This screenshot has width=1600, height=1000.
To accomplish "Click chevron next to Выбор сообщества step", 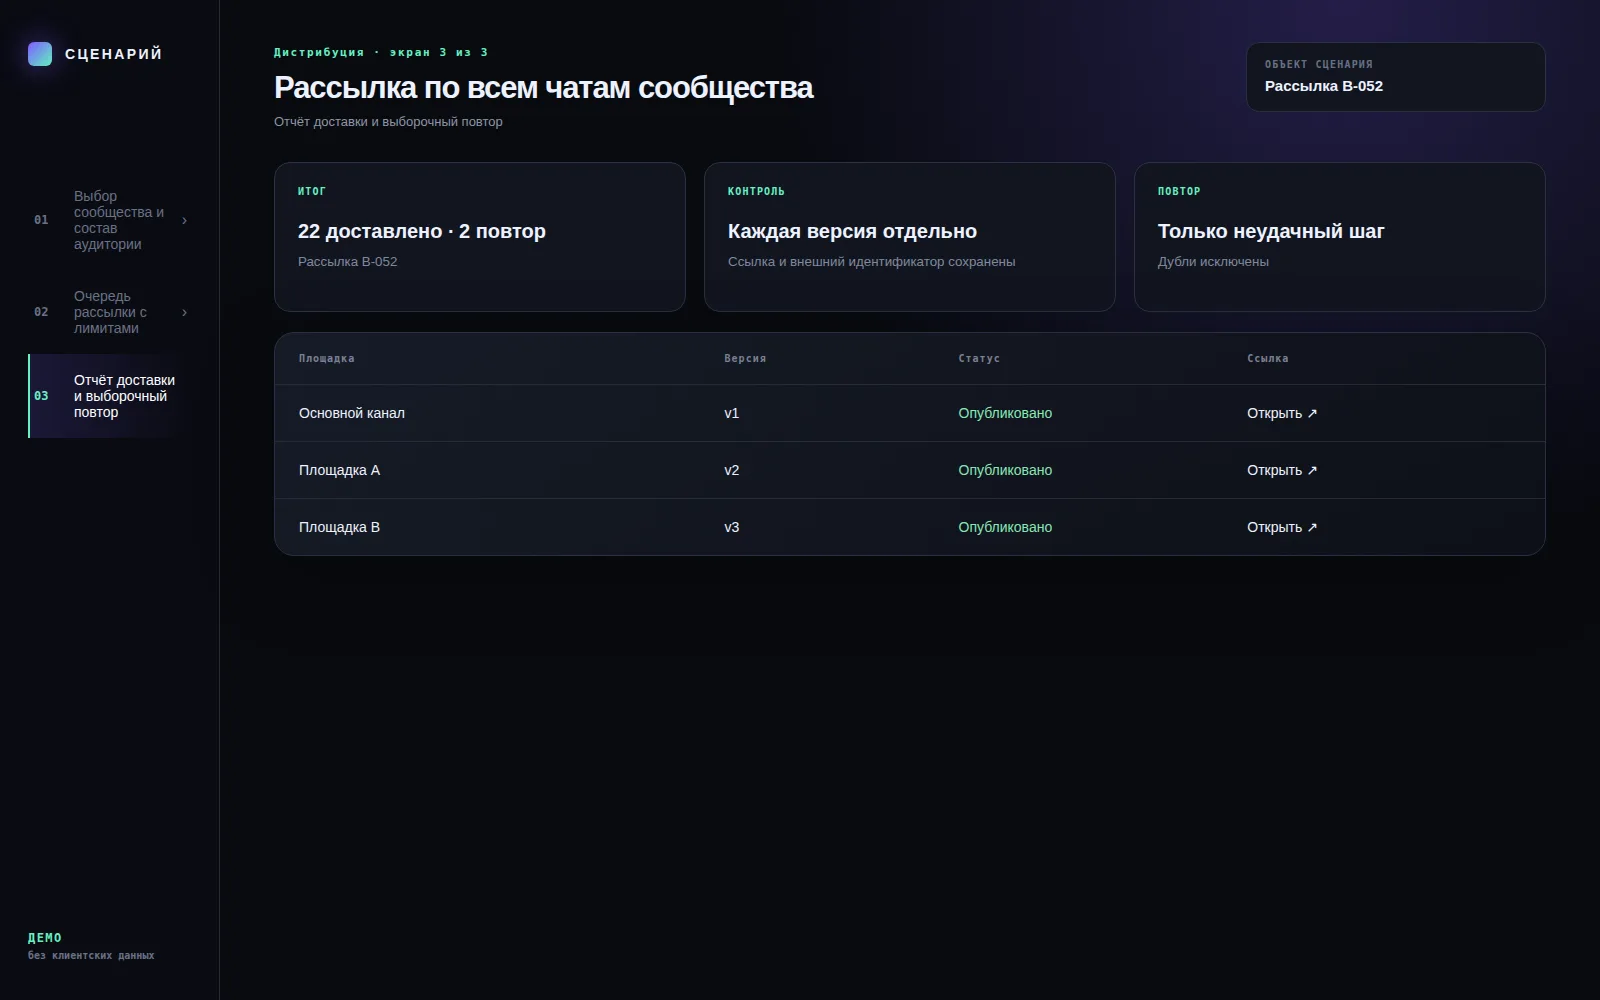I will click(x=184, y=220).
